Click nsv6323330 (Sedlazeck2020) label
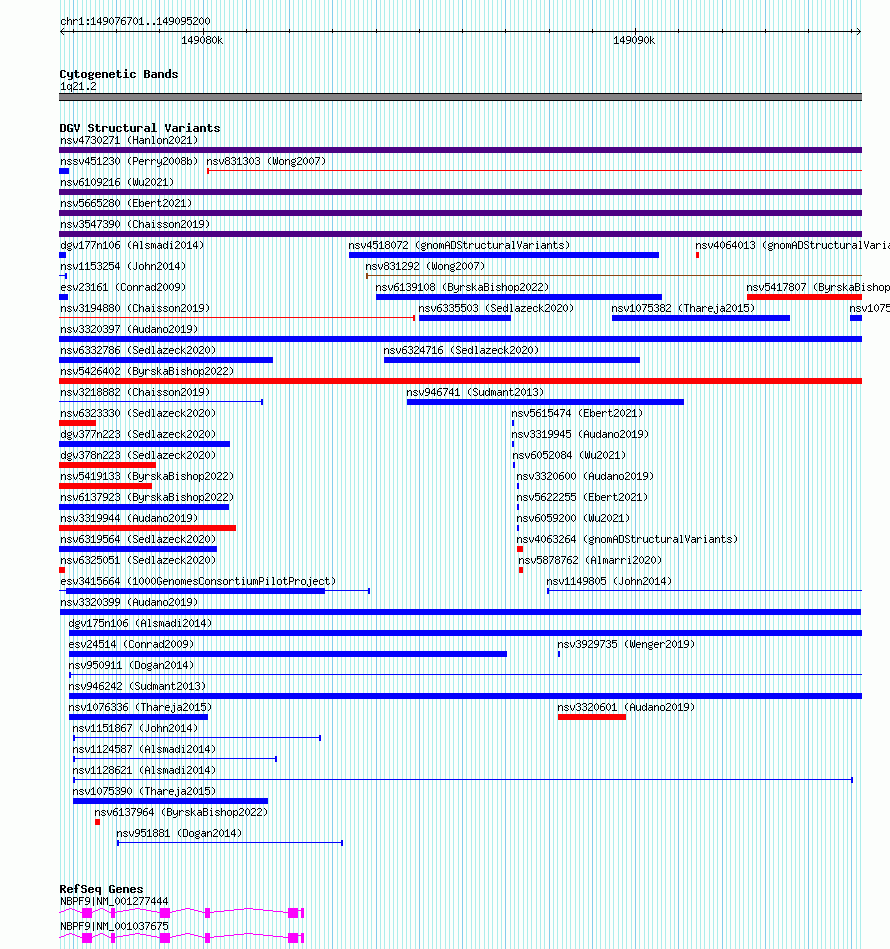This screenshot has width=890, height=949. (138, 413)
